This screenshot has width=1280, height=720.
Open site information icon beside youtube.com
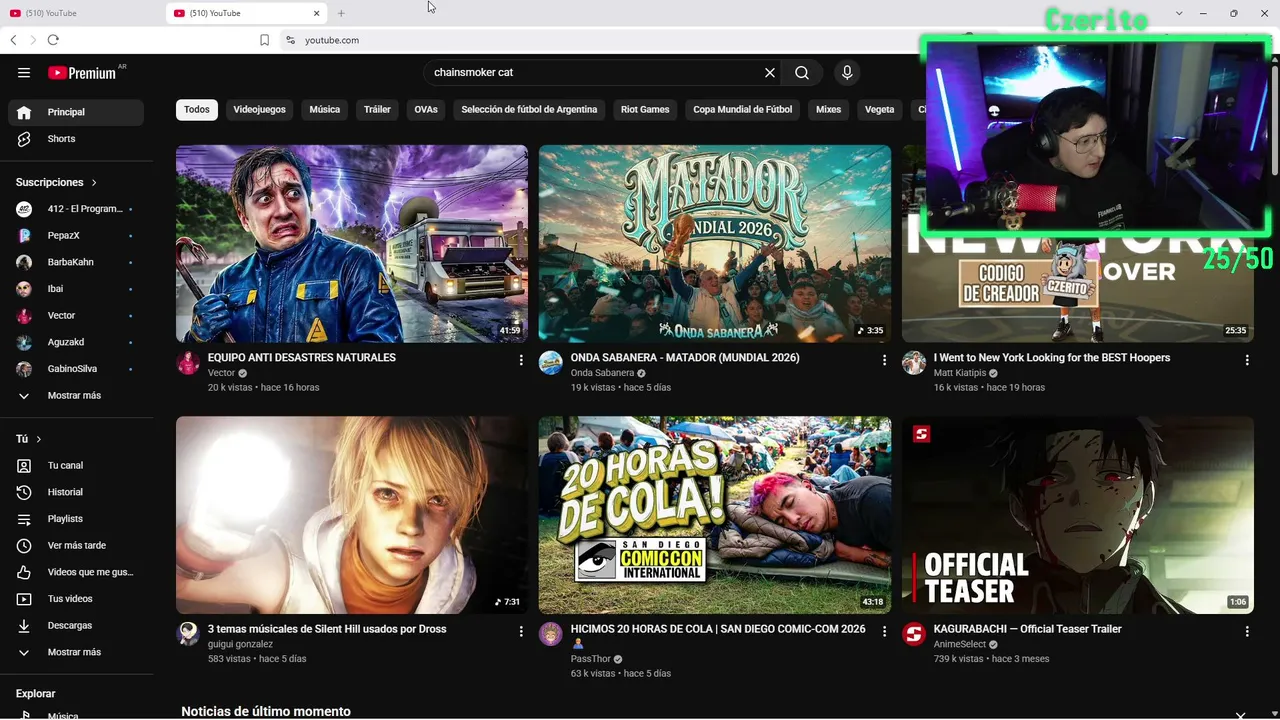(290, 40)
